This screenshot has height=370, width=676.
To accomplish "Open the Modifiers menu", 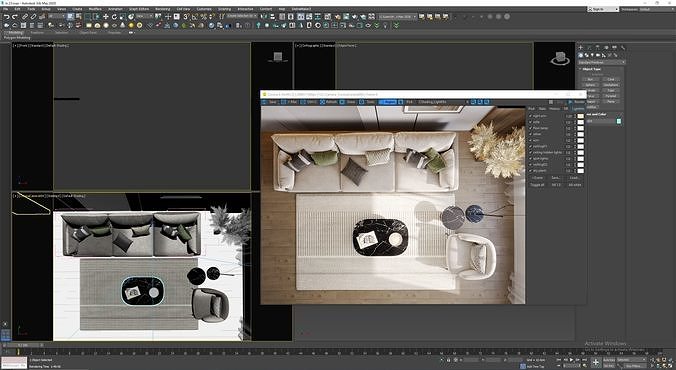I will tap(95, 9).
